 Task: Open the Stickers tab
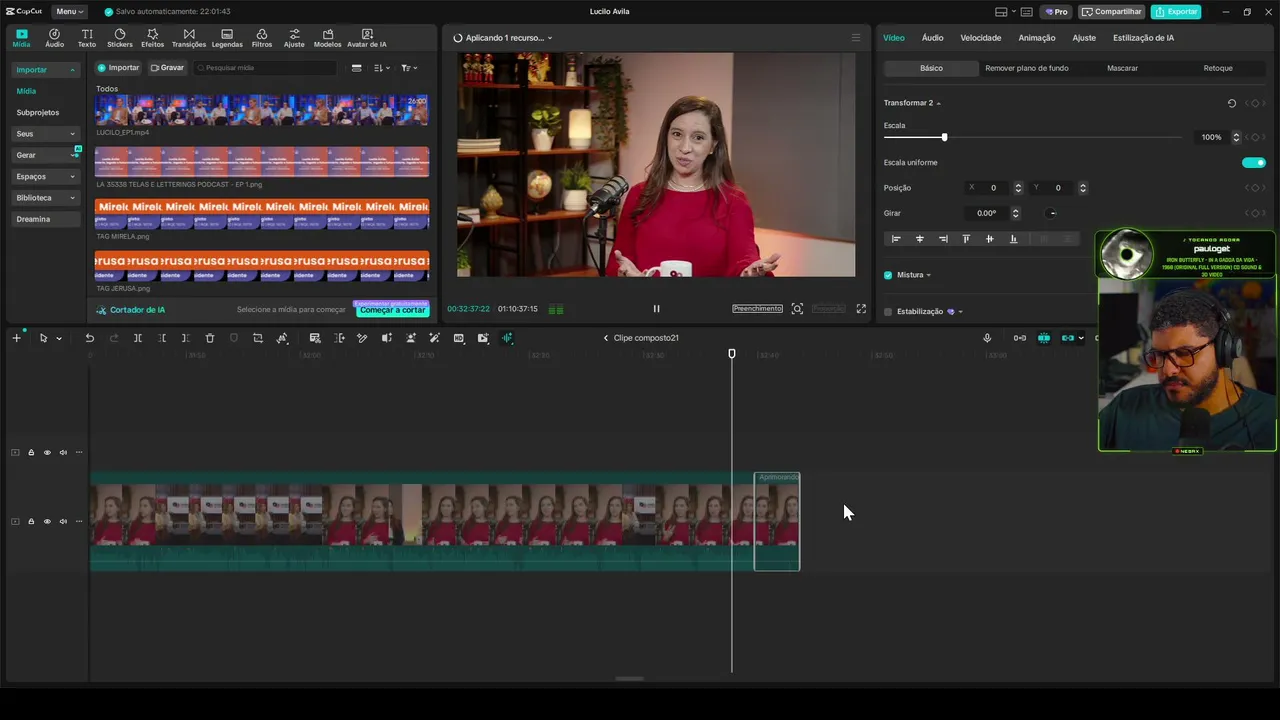120,38
